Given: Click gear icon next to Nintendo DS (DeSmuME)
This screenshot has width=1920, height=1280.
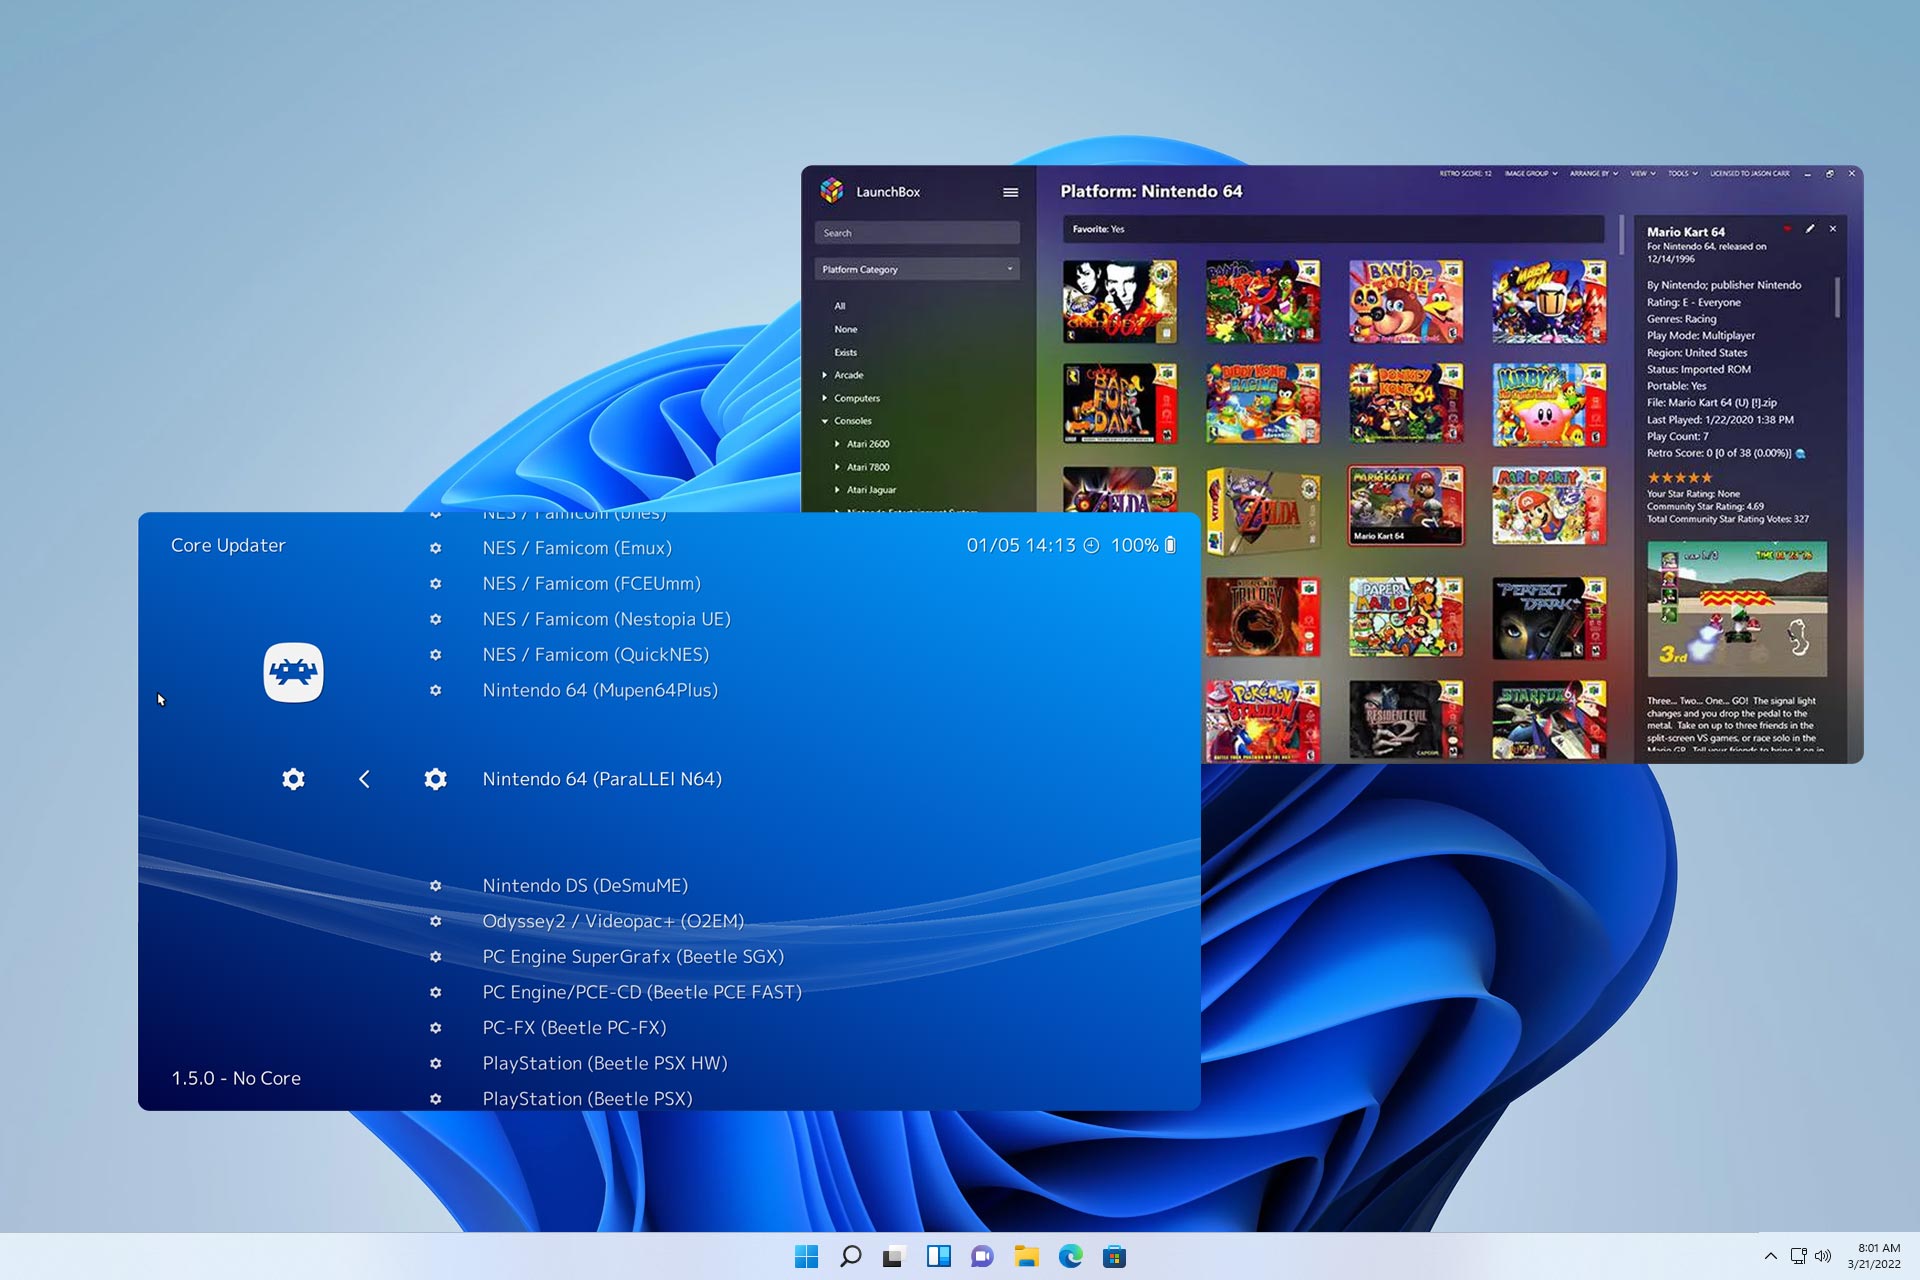Looking at the screenshot, I should pyautogui.click(x=435, y=886).
